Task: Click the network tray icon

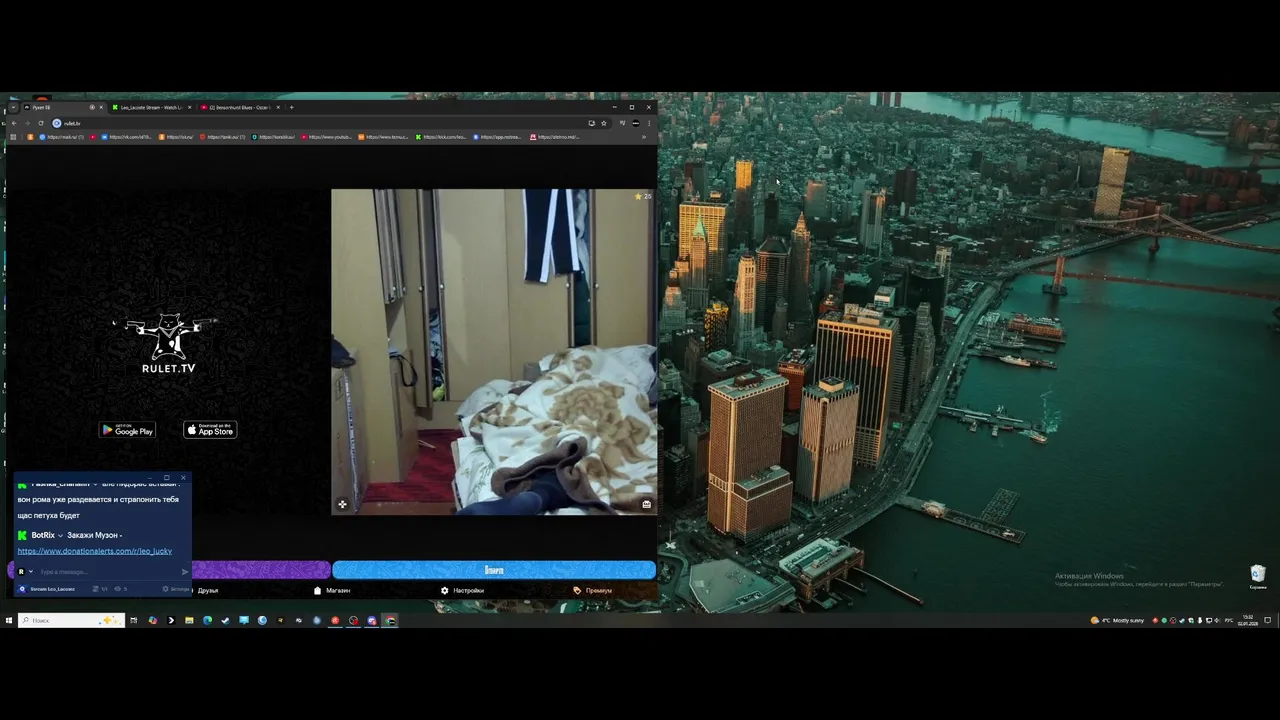Action: click(x=1209, y=621)
